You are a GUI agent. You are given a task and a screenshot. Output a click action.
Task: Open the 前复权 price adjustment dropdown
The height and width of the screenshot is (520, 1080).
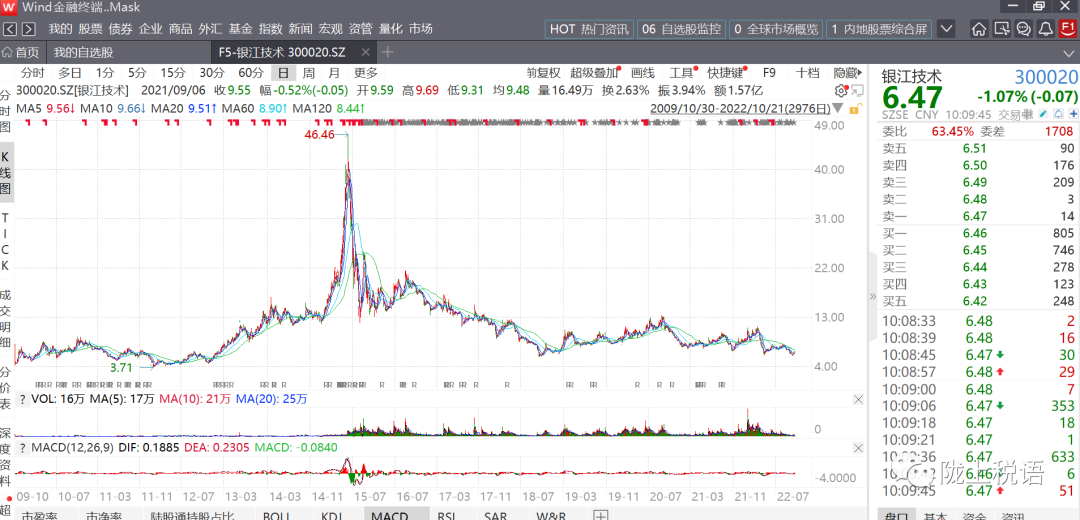[x=543, y=73]
